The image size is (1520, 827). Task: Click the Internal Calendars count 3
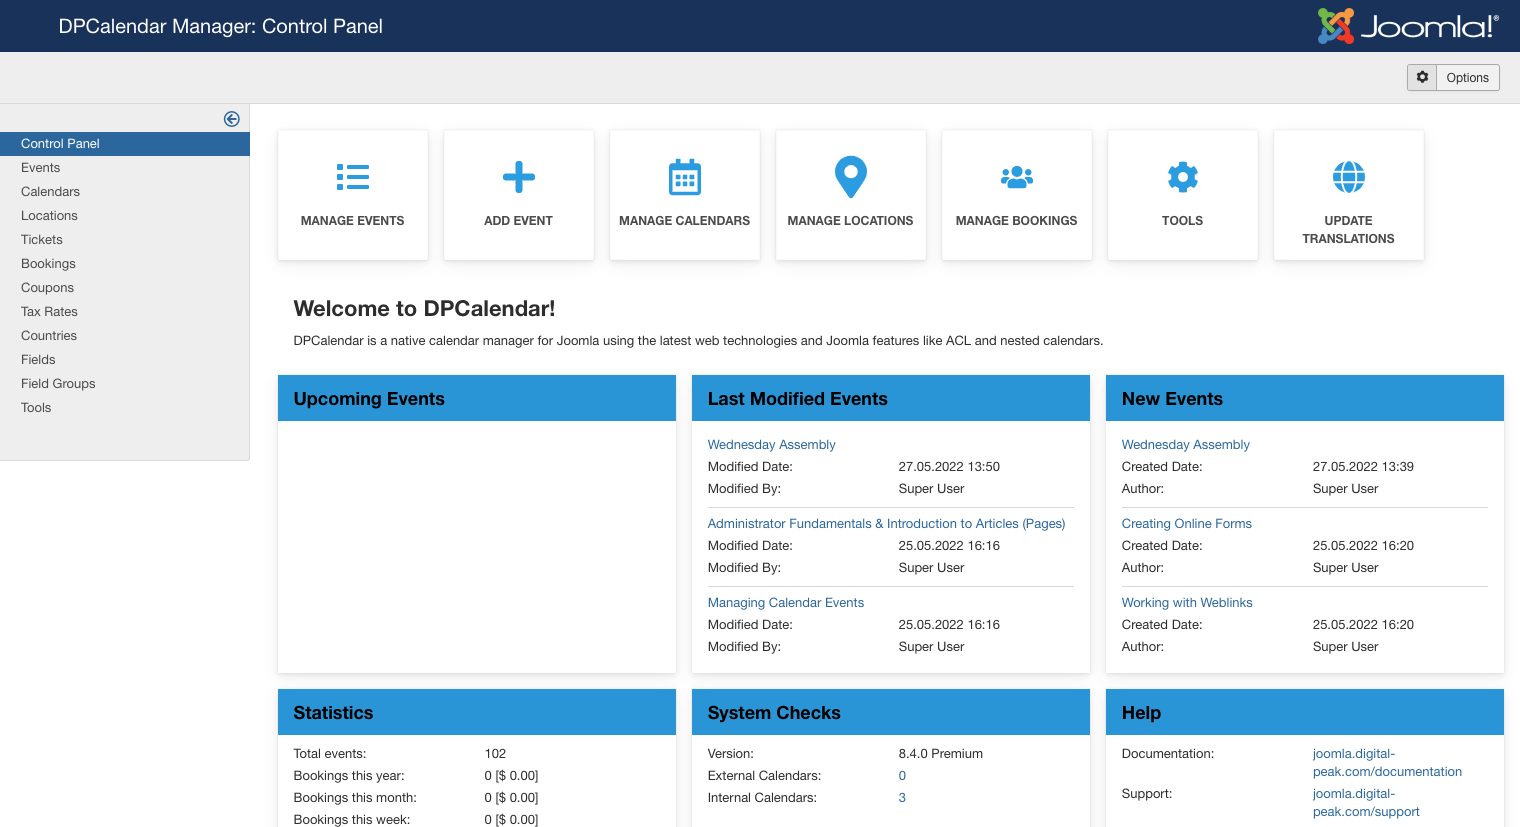[902, 798]
